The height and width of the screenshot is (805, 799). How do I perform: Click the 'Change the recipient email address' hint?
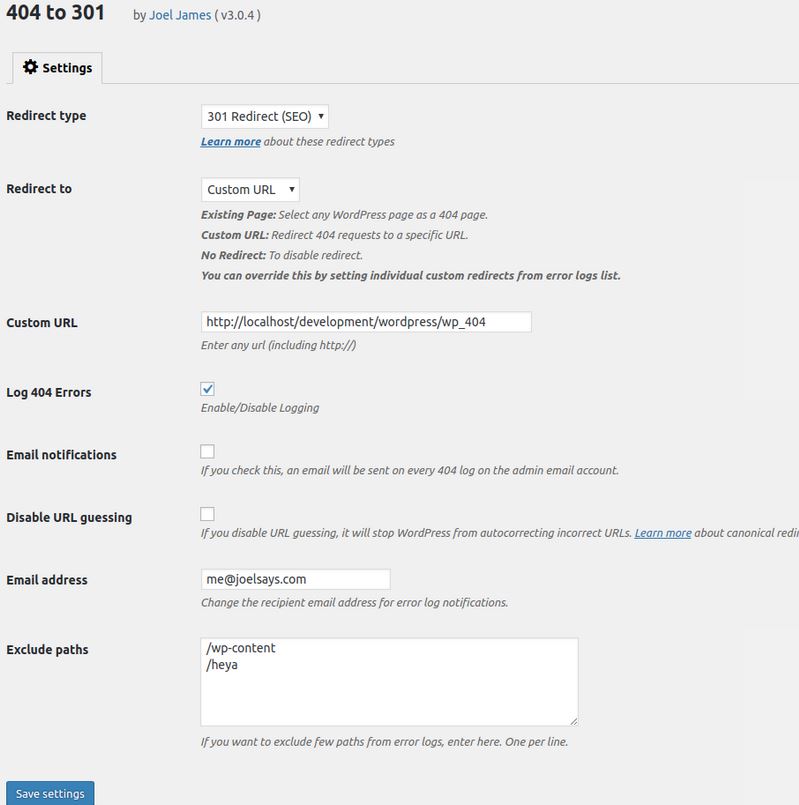354,603
